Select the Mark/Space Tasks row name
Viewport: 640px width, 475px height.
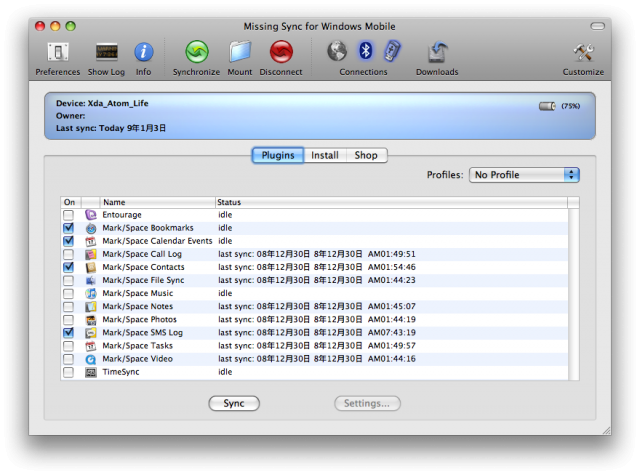click(138, 346)
